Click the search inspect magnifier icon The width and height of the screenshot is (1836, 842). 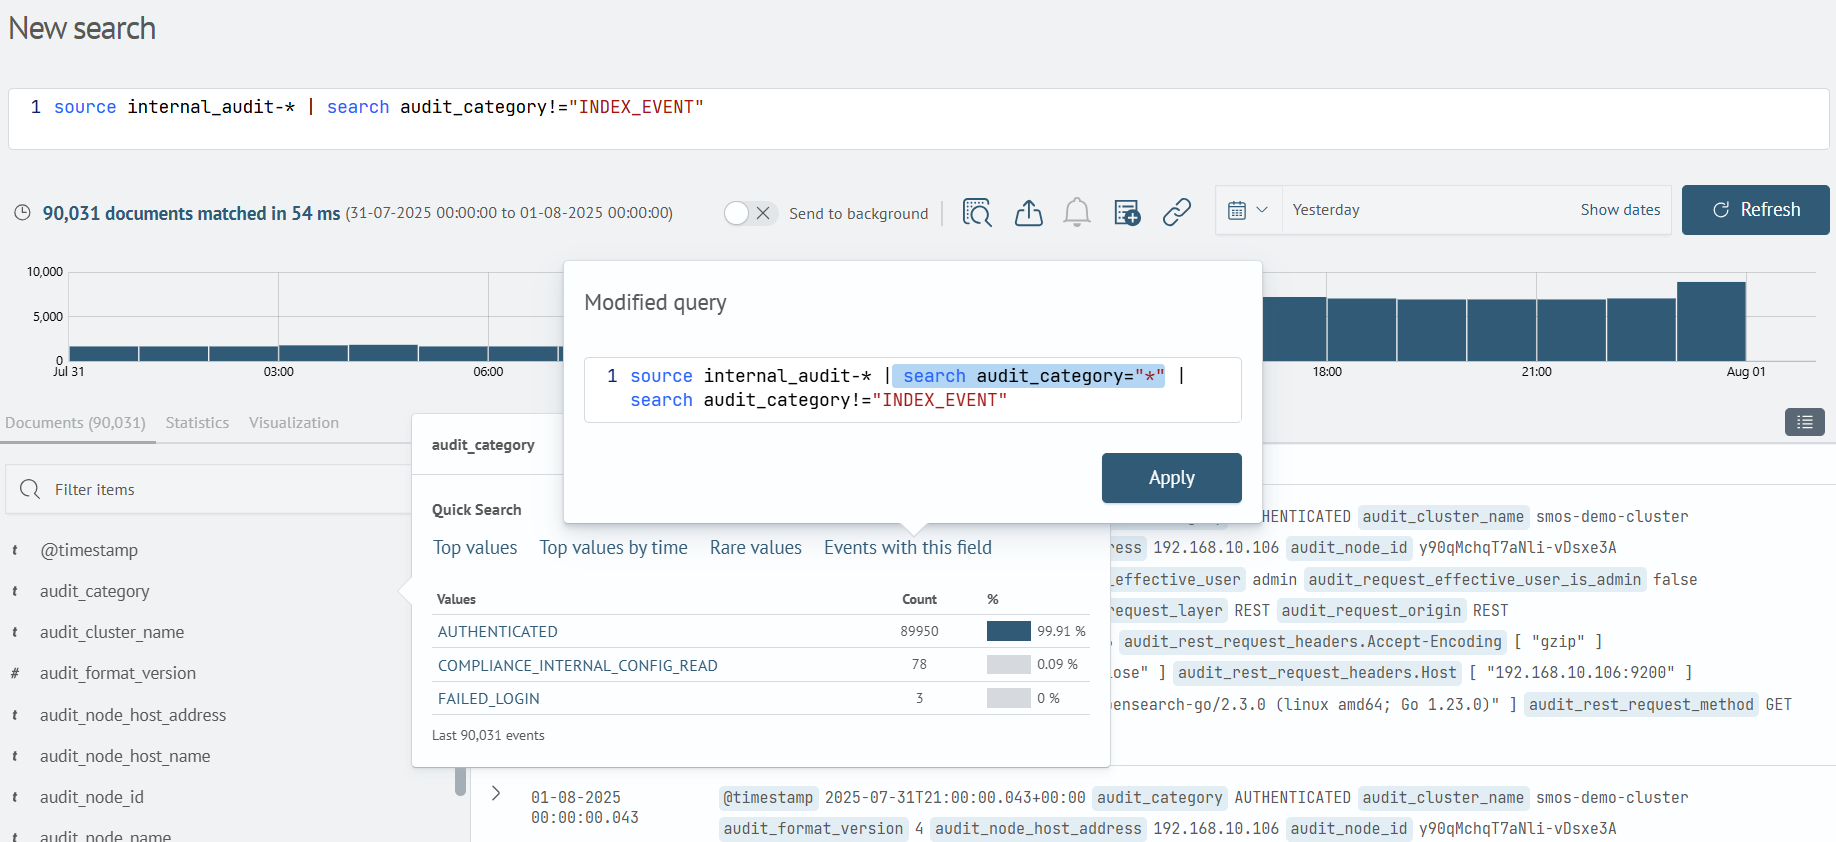pos(977,212)
